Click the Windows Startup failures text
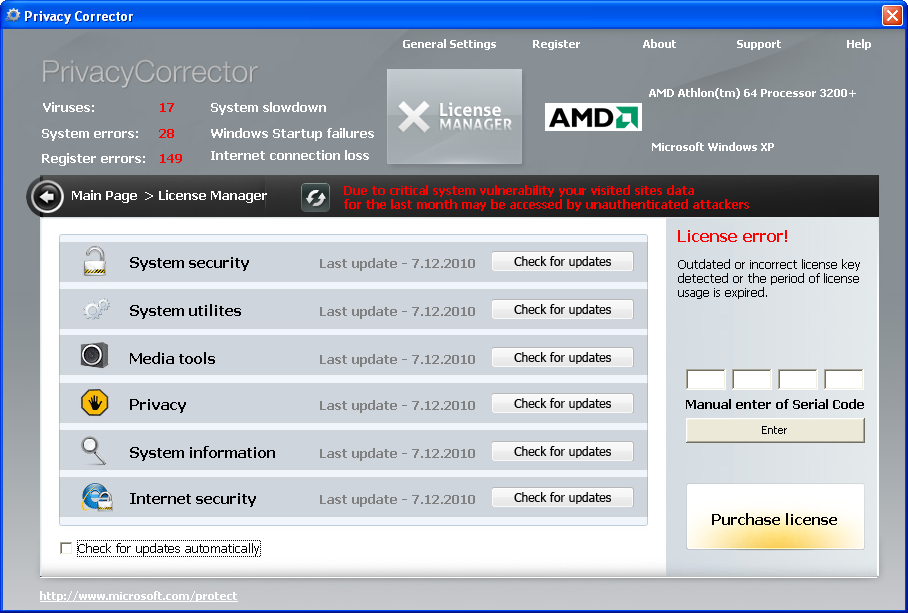Screen dimensions: 908x613 pos(292,134)
